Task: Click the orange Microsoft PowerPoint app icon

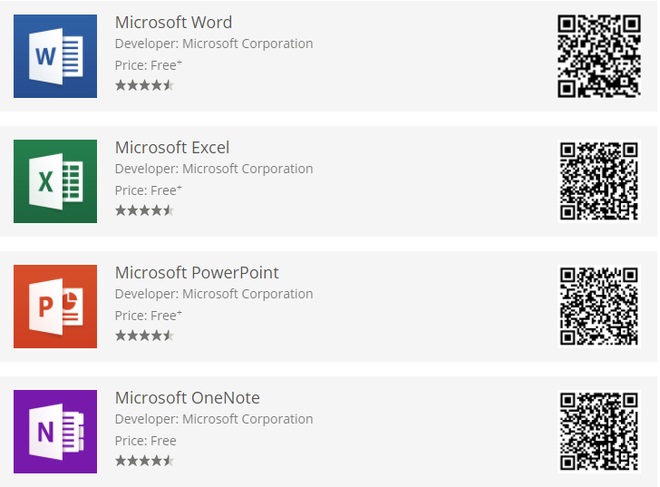Action: point(55,306)
